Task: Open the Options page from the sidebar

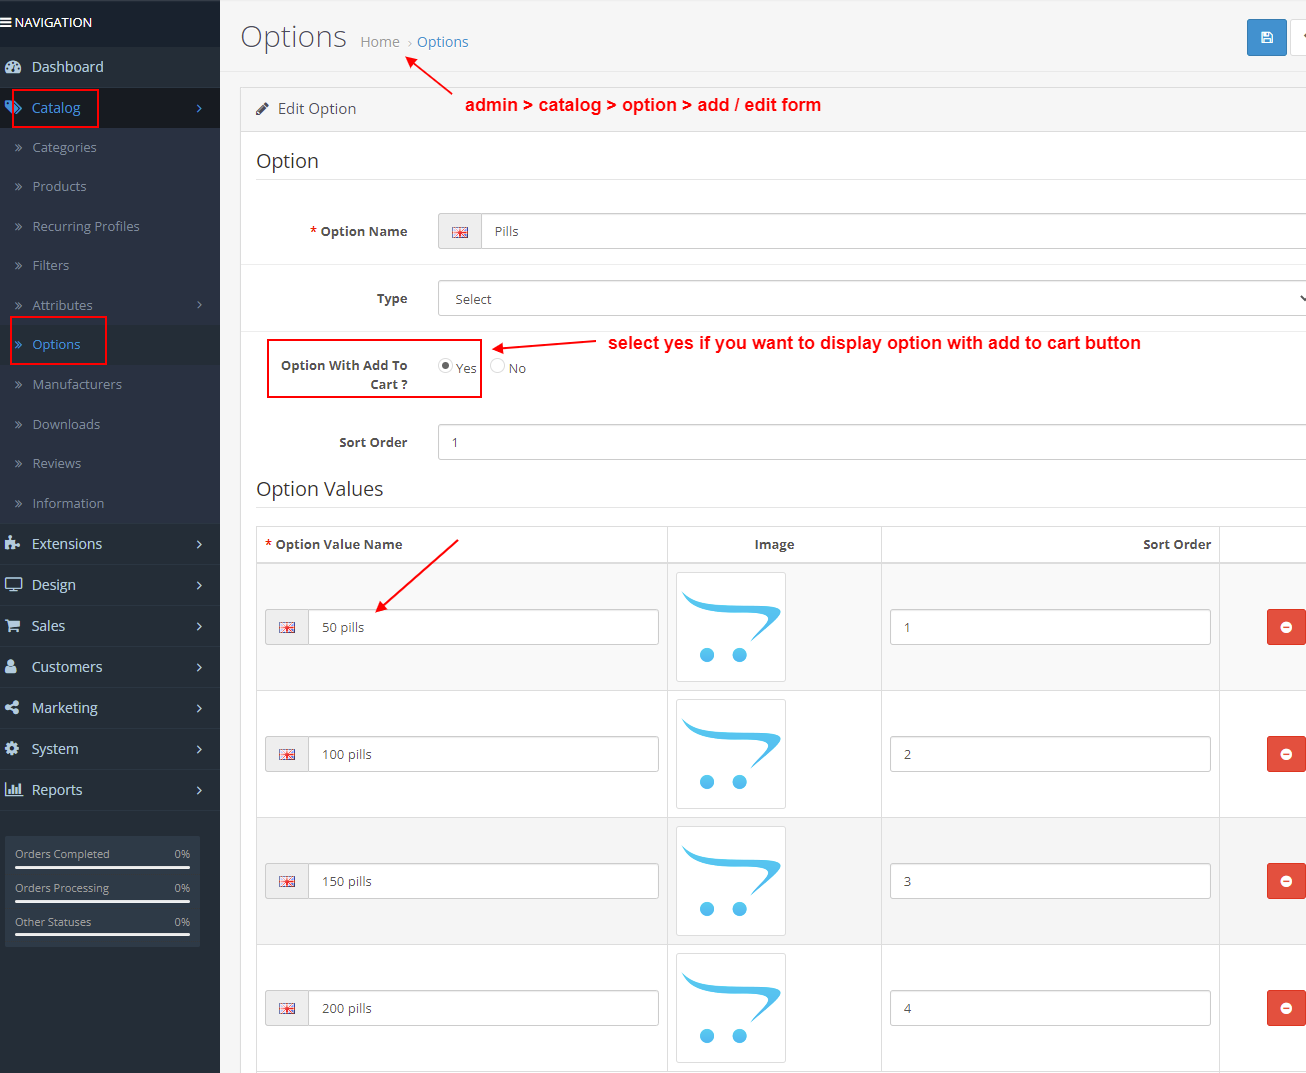Action: point(58,345)
